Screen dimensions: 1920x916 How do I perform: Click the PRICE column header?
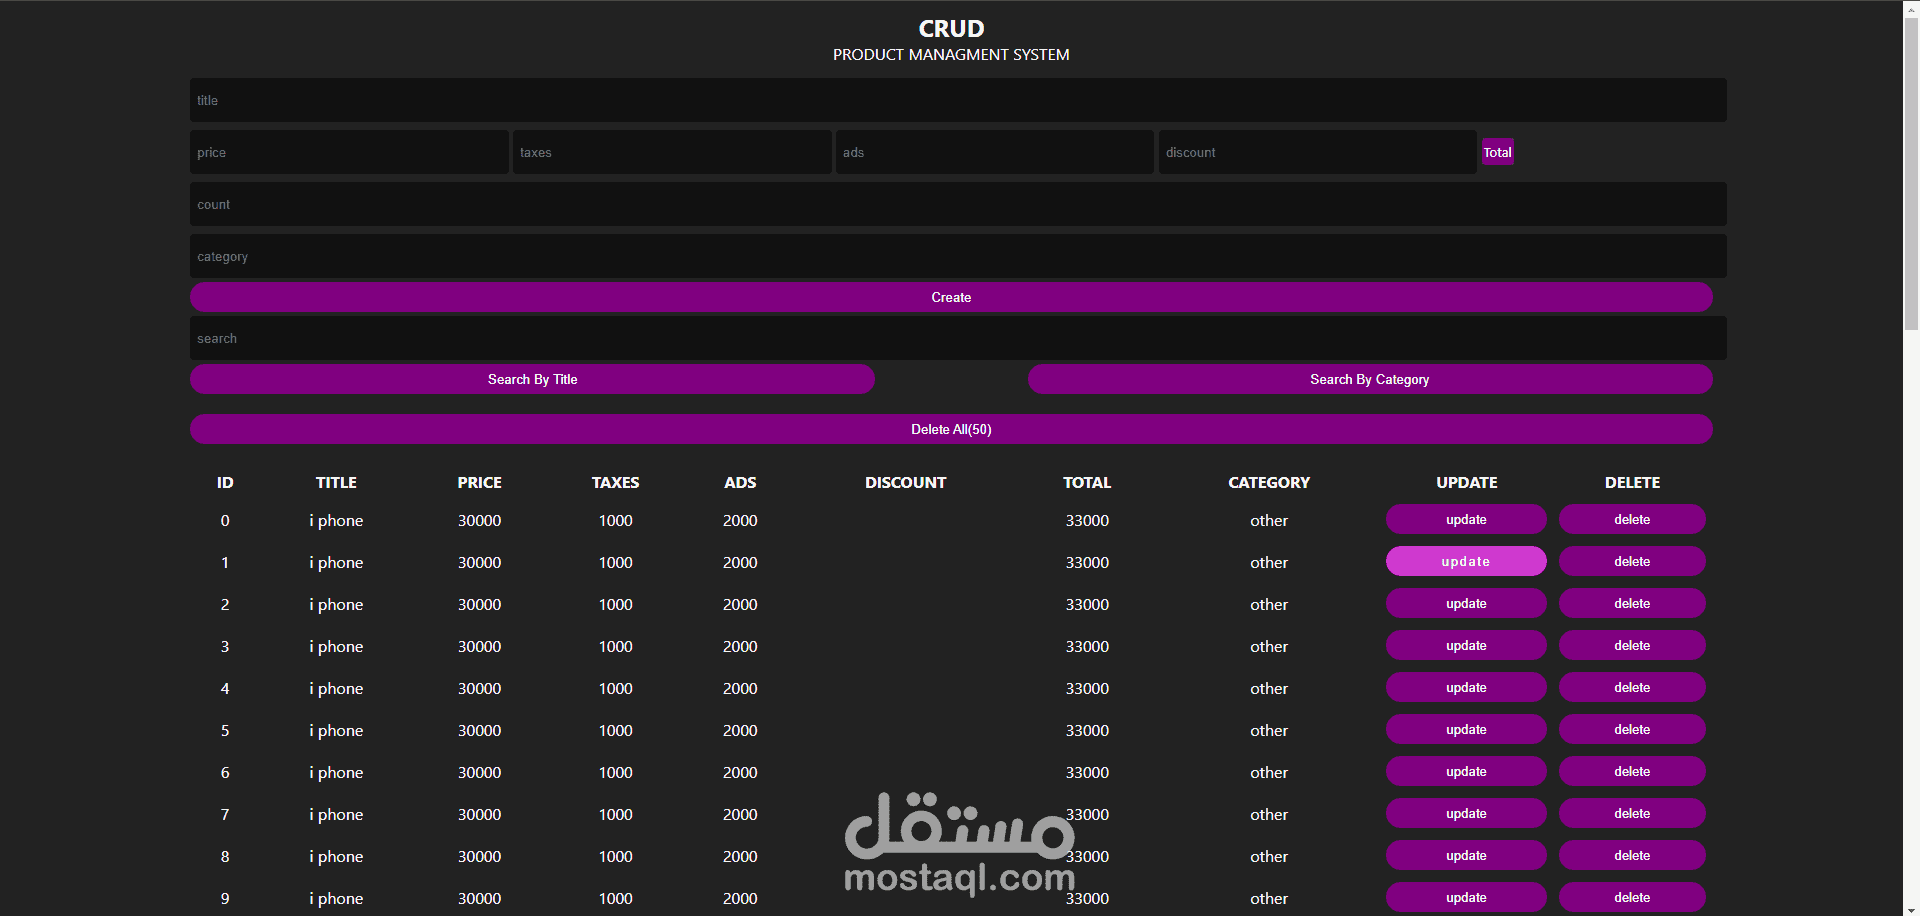click(x=479, y=482)
